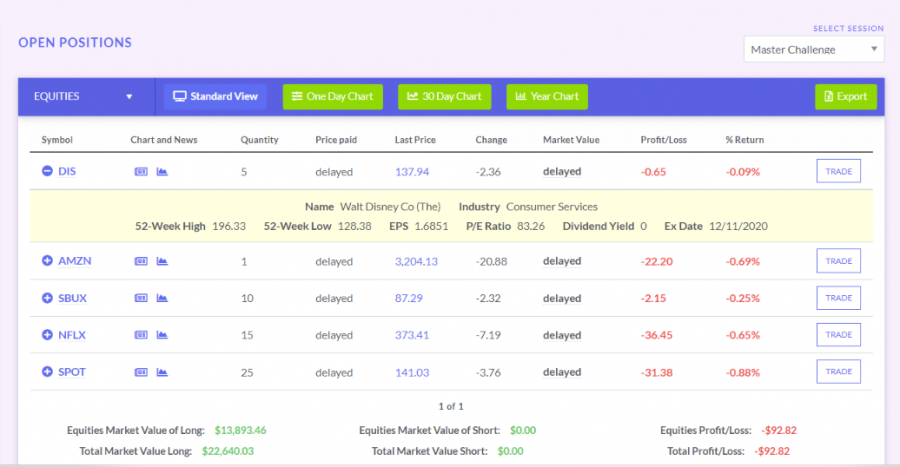The height and width of the screenshot is (467, 900).
Task: Show the Year Chart view
Action: pyautogui.click(x=547, y=97)
